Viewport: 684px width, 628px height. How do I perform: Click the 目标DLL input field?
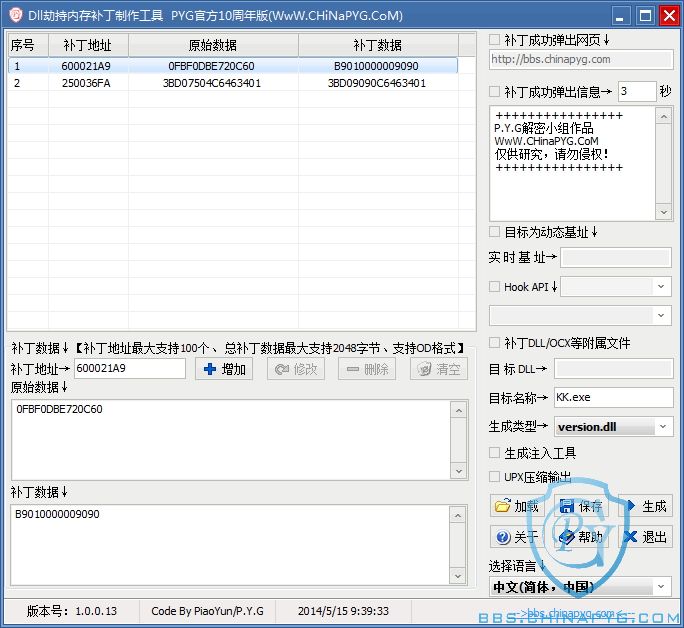click(614, 369)
